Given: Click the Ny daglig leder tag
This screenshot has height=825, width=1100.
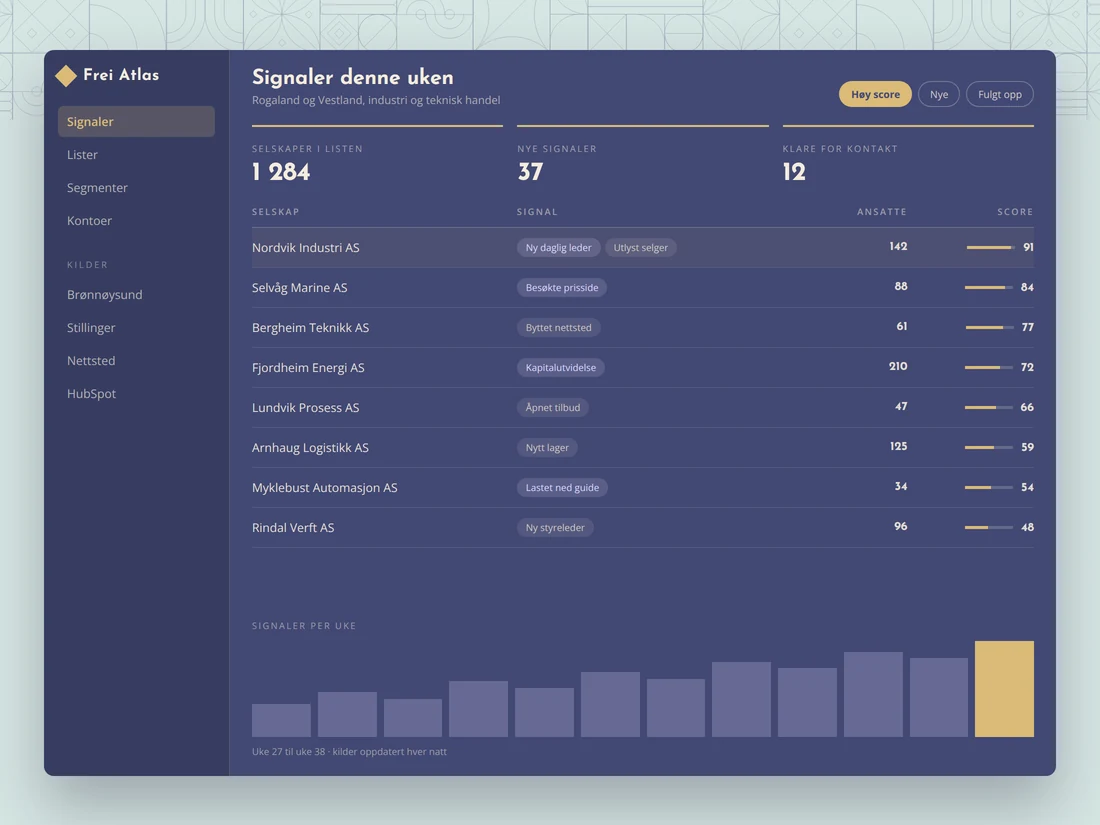Looking at the screenshot, I should [x=558, y=248].
